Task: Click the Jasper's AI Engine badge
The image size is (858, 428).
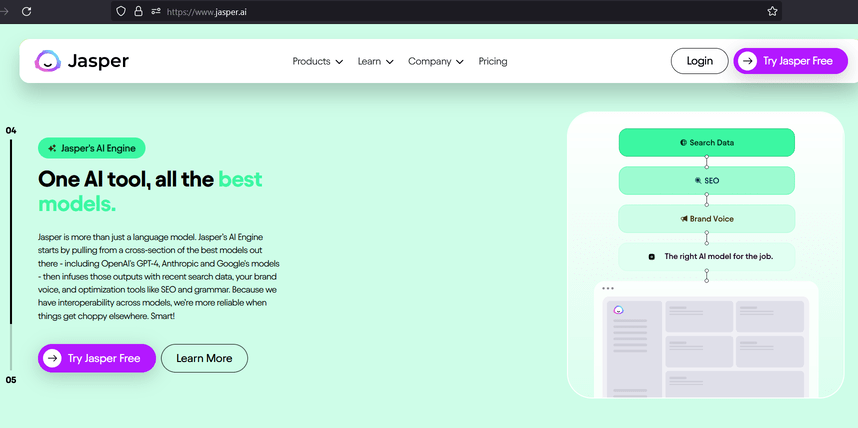Action: [x=91, y=148]
